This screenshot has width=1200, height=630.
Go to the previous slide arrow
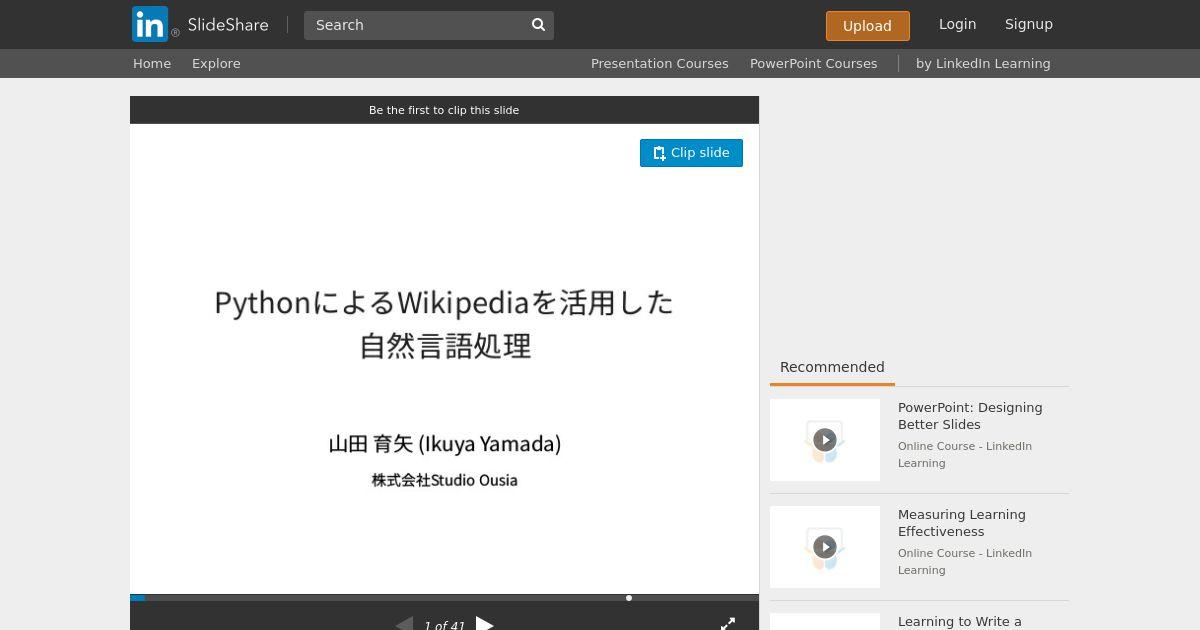404,624
